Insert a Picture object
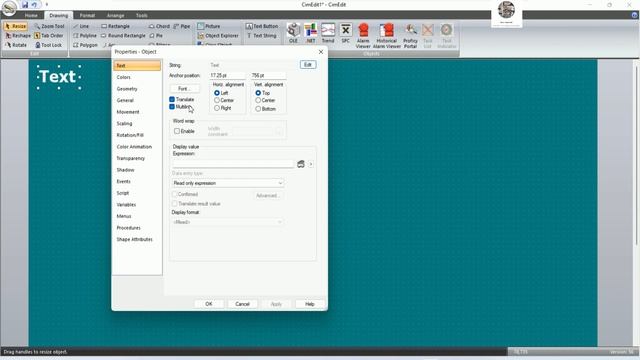The image size is (640, 360). (209, 26)
